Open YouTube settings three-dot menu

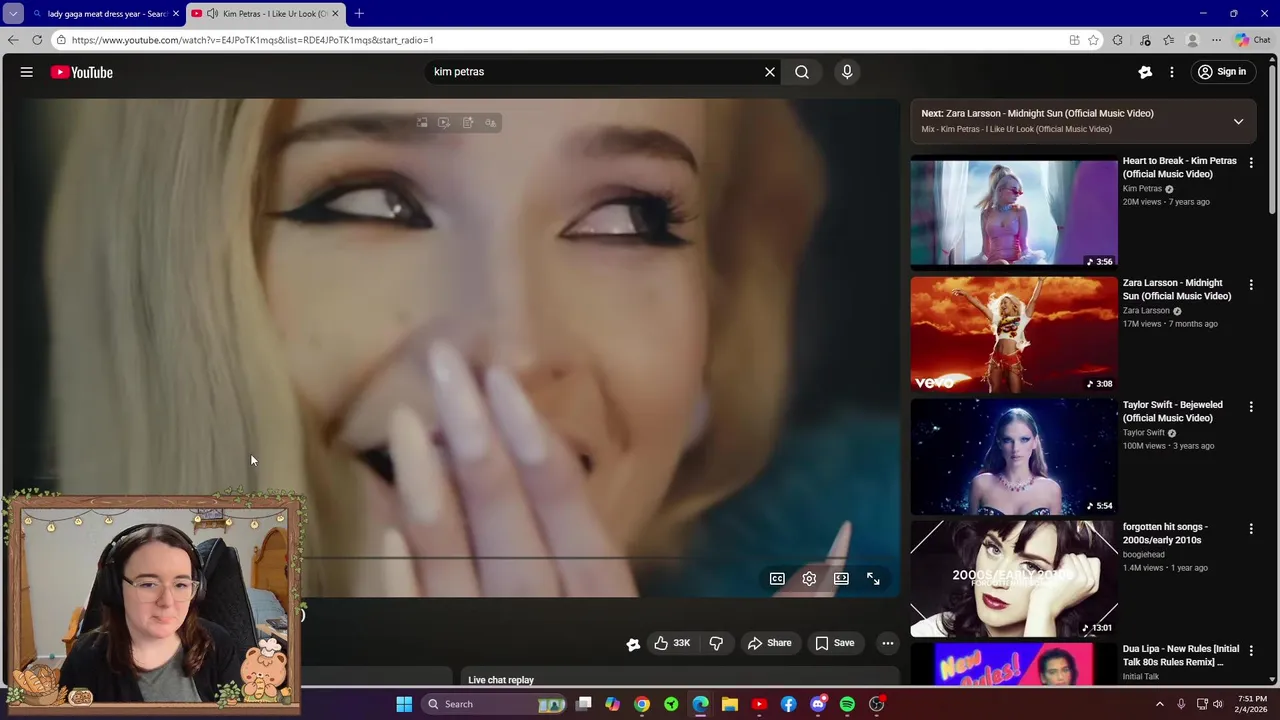click(1172, 72)
